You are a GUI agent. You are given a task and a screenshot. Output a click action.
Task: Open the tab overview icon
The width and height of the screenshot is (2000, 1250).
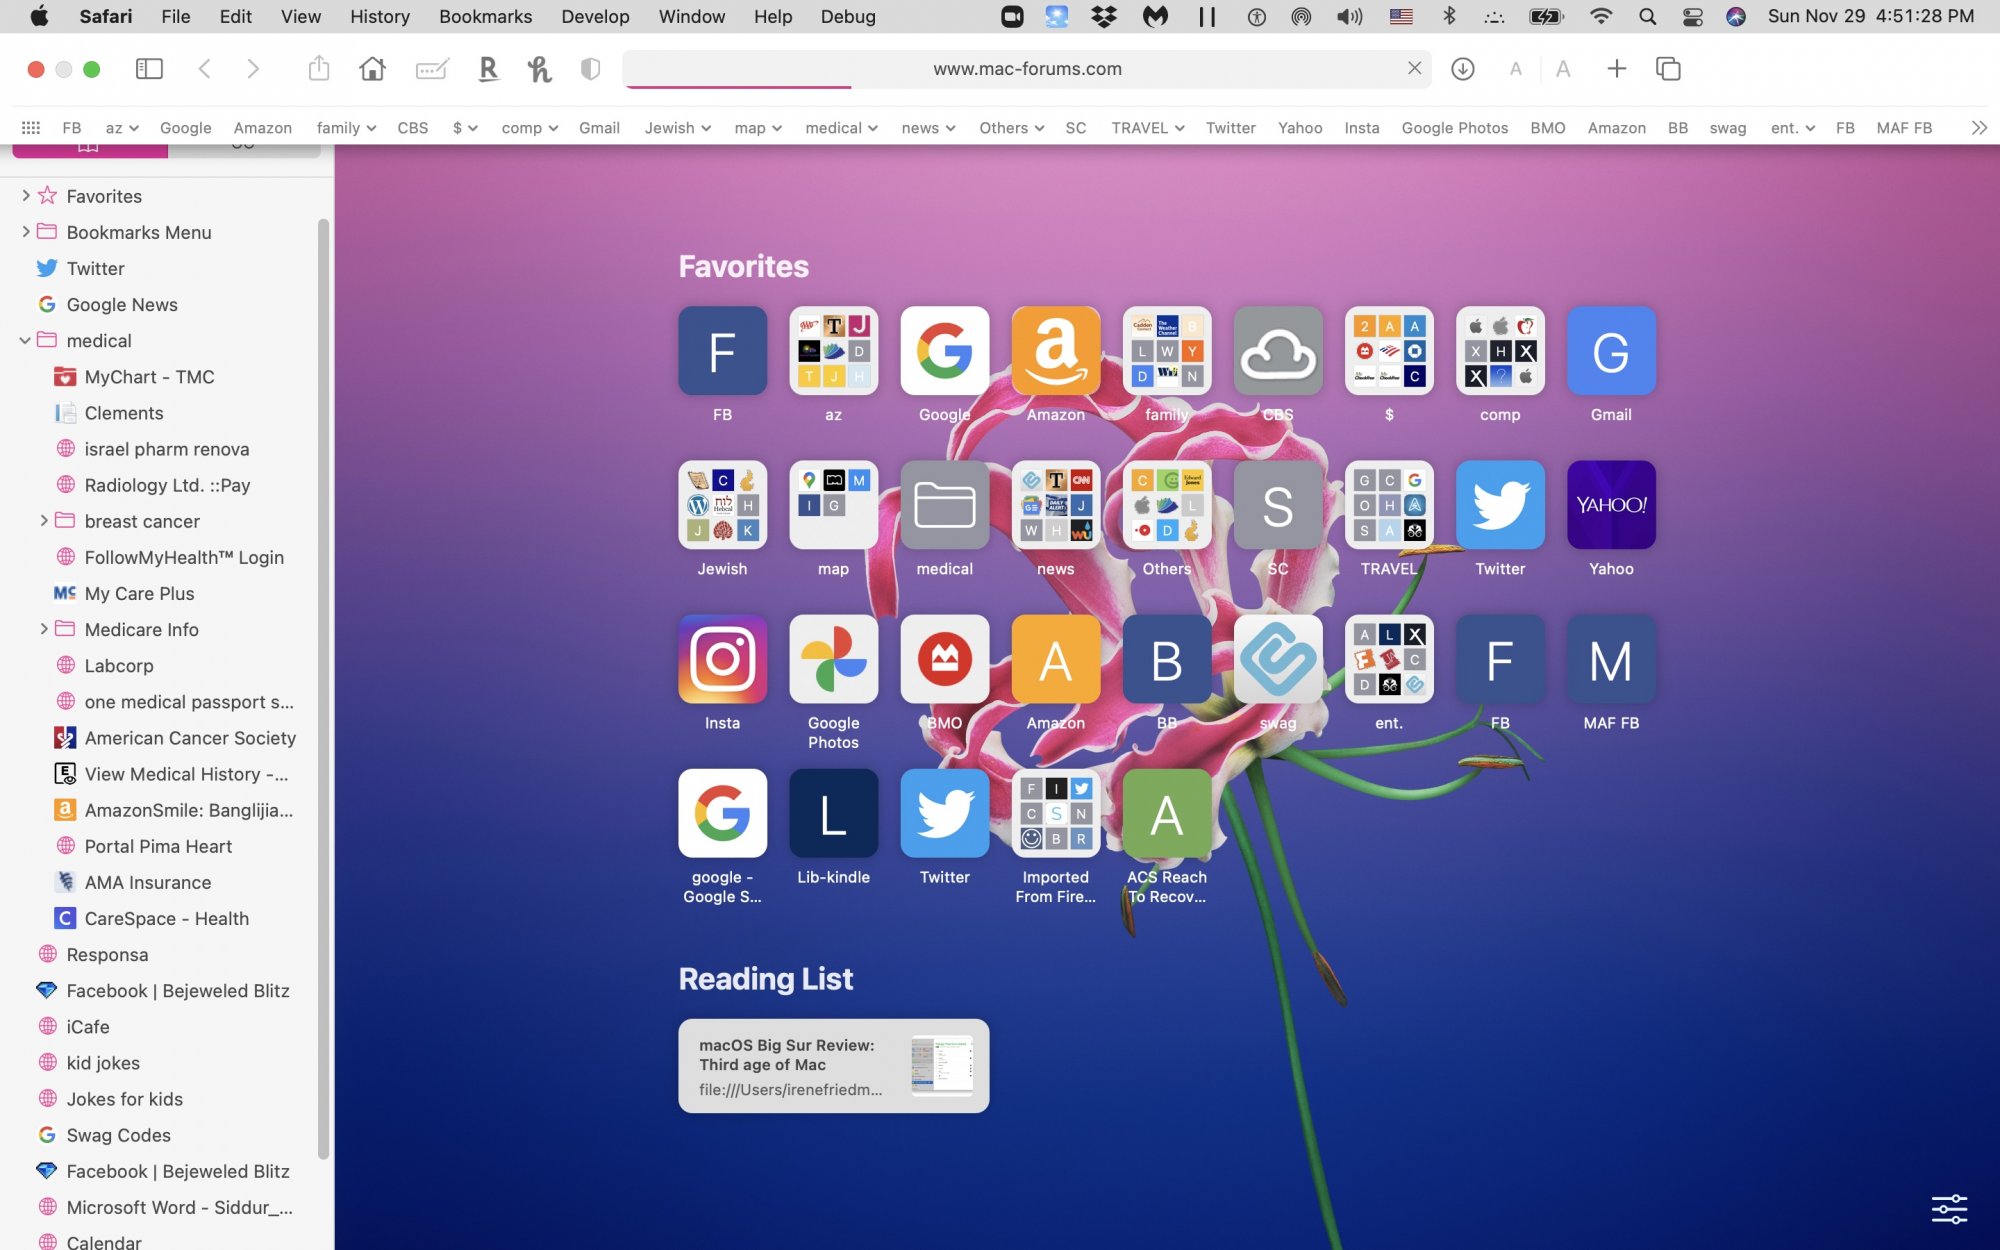1668,69
